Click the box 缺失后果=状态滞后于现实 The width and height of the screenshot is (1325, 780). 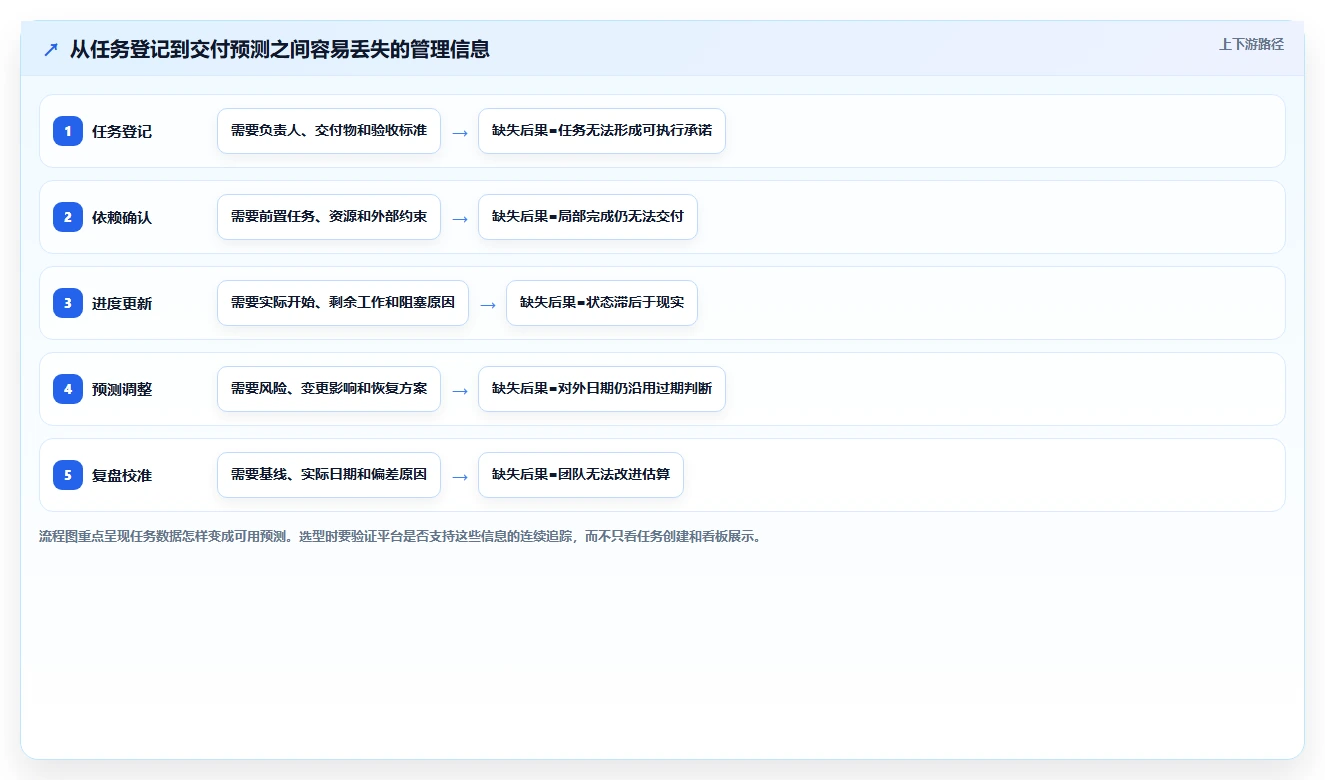pos(602,303)
